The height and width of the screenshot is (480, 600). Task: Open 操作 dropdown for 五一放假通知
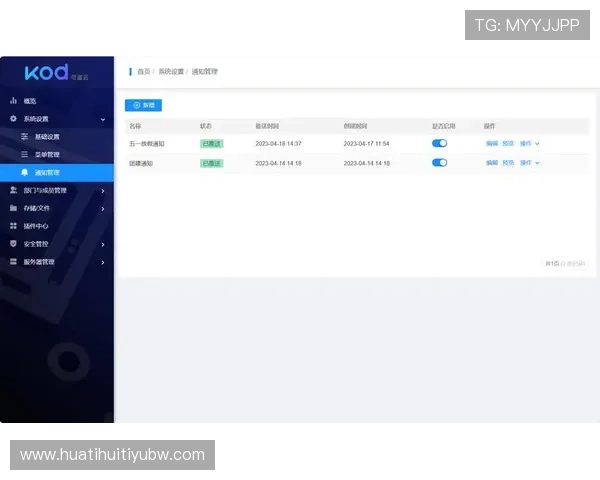click(530, 144)
